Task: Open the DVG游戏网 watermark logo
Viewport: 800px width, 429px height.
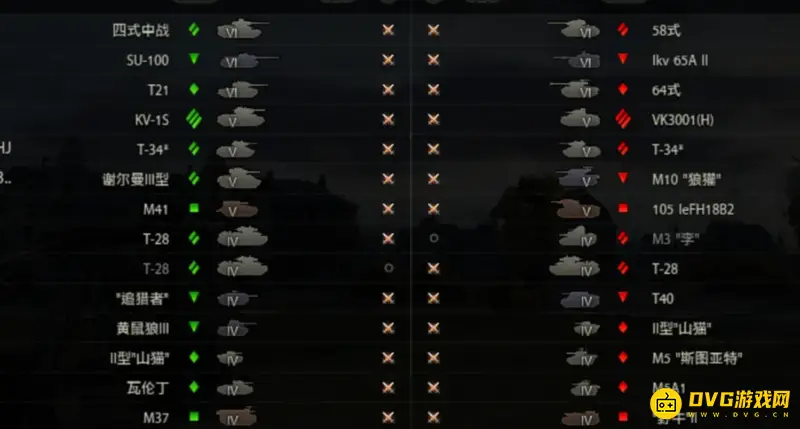Action: tap(720, 403)
